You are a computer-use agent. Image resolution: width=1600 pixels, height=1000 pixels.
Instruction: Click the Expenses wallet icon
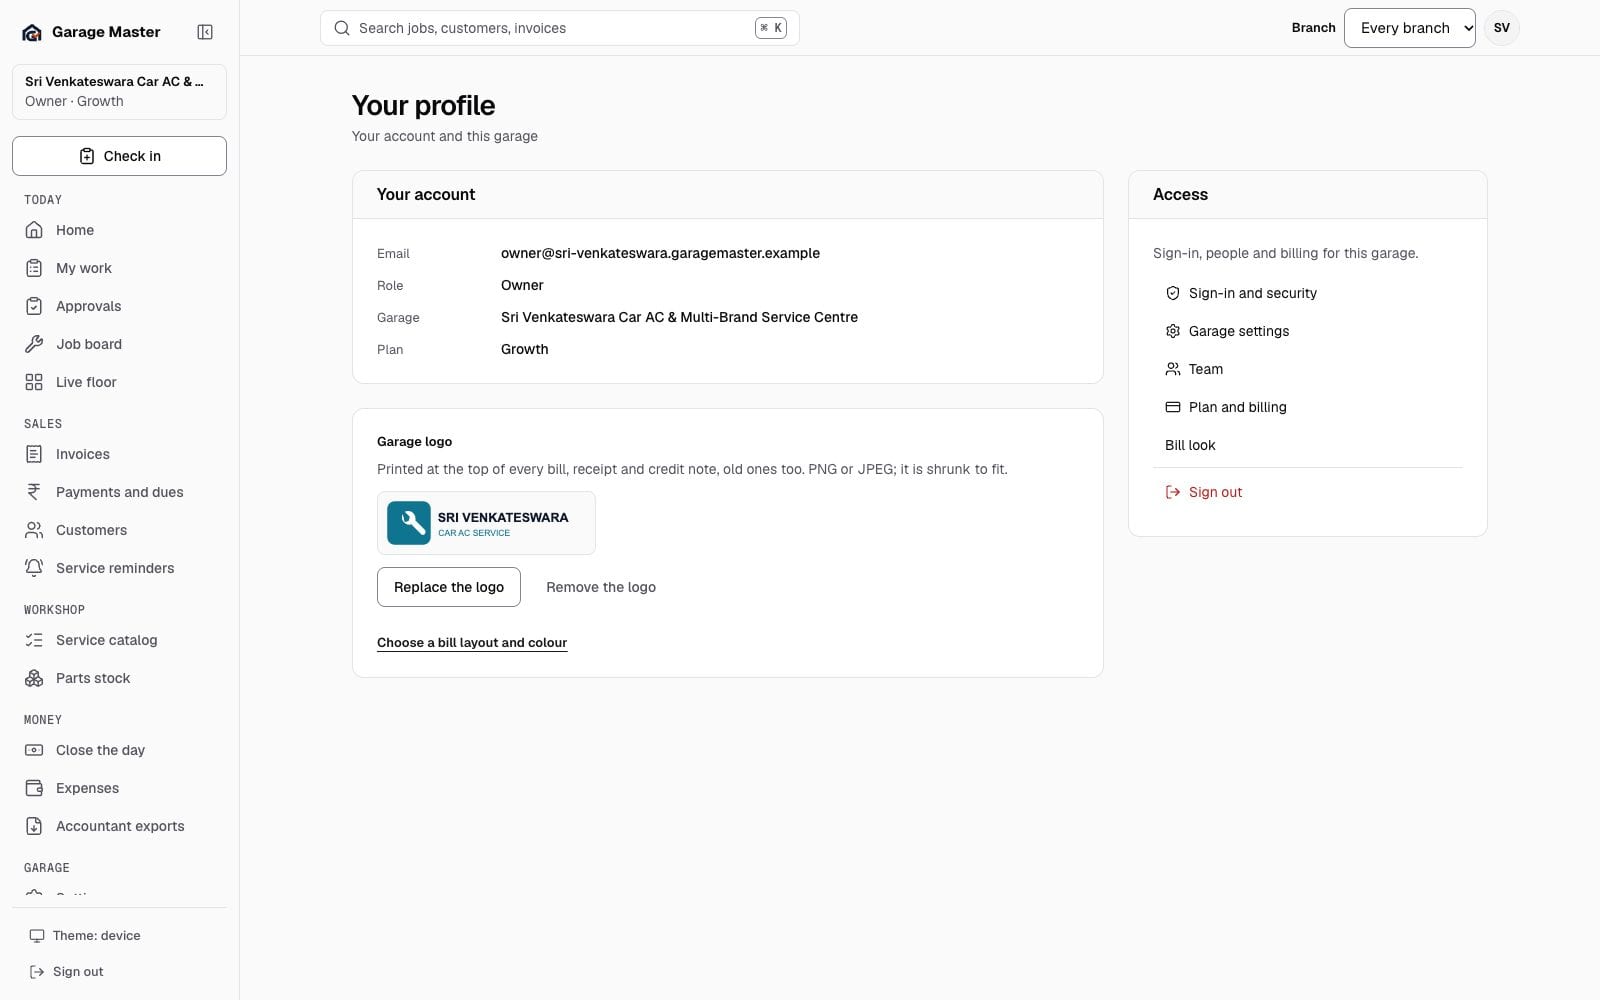tap(34, 788)
